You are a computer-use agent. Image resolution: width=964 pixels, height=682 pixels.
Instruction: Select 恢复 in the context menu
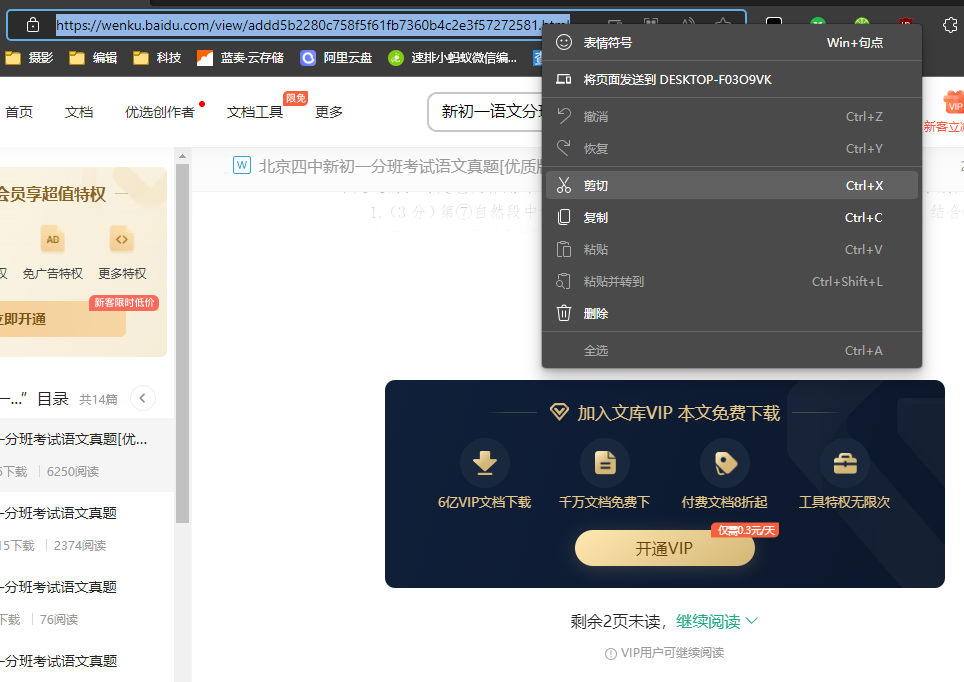click(732, 148)
